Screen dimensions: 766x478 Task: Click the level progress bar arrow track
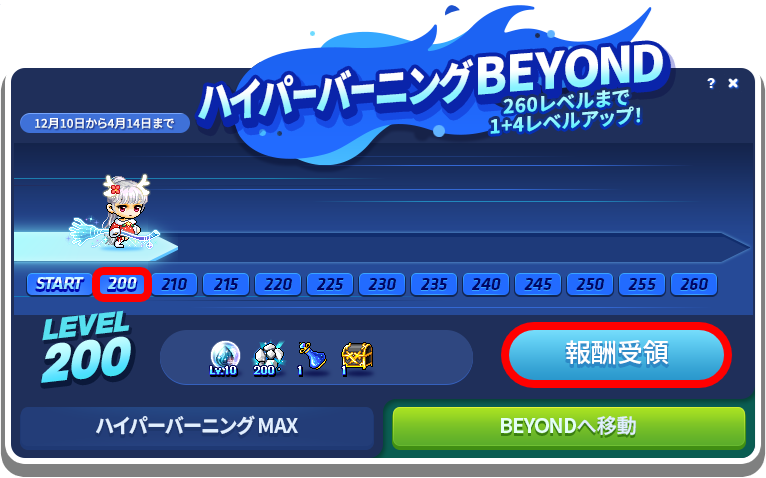click(x=382, y=247)
